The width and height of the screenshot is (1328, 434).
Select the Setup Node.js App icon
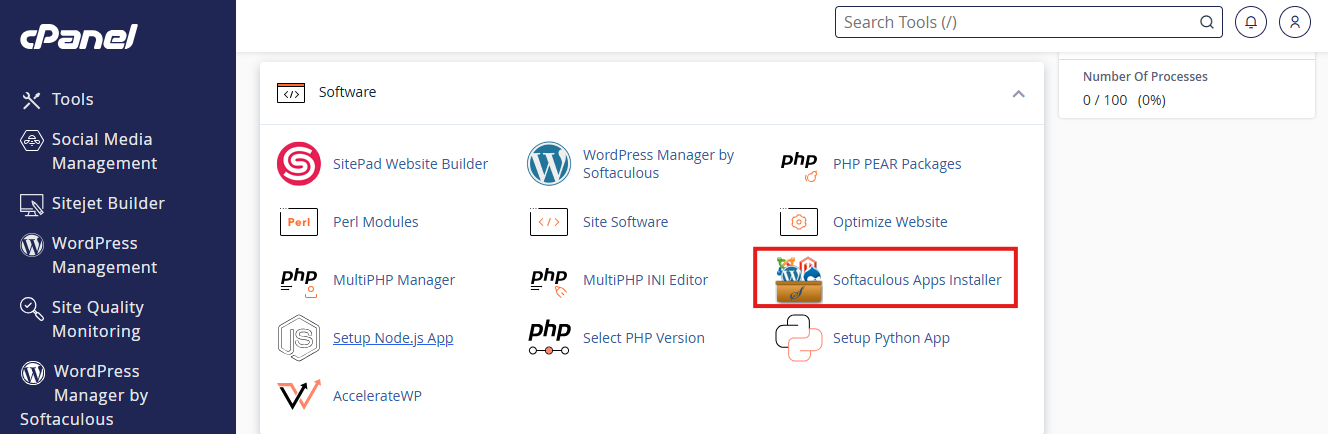tap(298, 338)
